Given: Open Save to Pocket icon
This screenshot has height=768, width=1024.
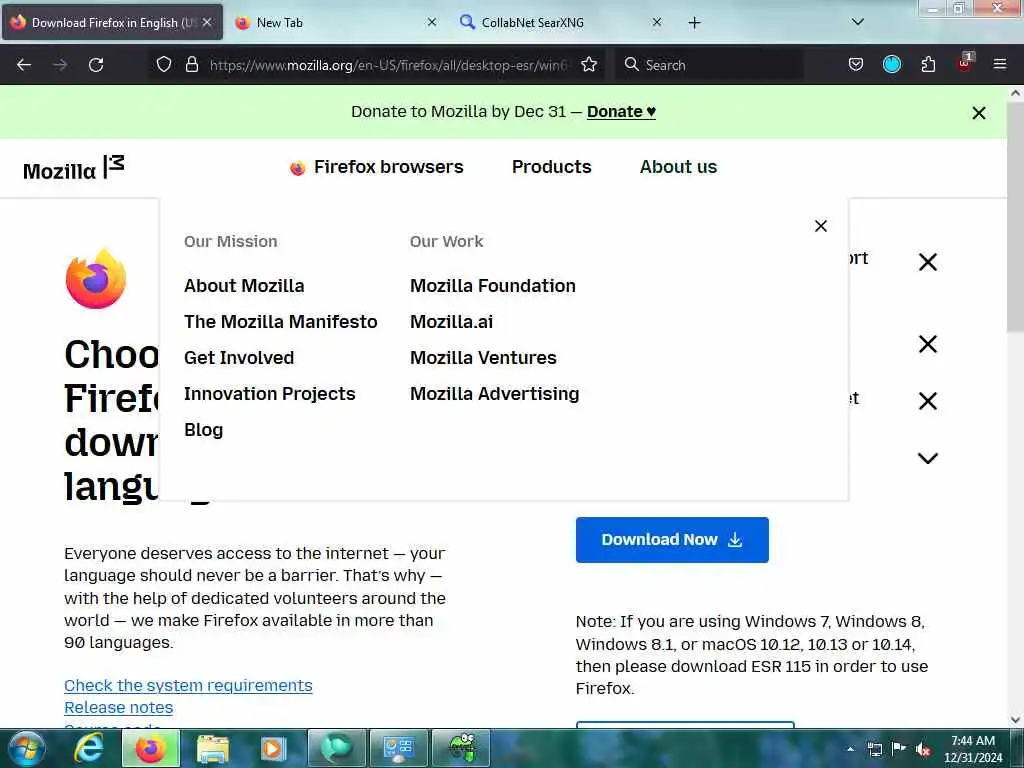Looking at the screenshot, I should pyautogui.click(x=856, y=65).
